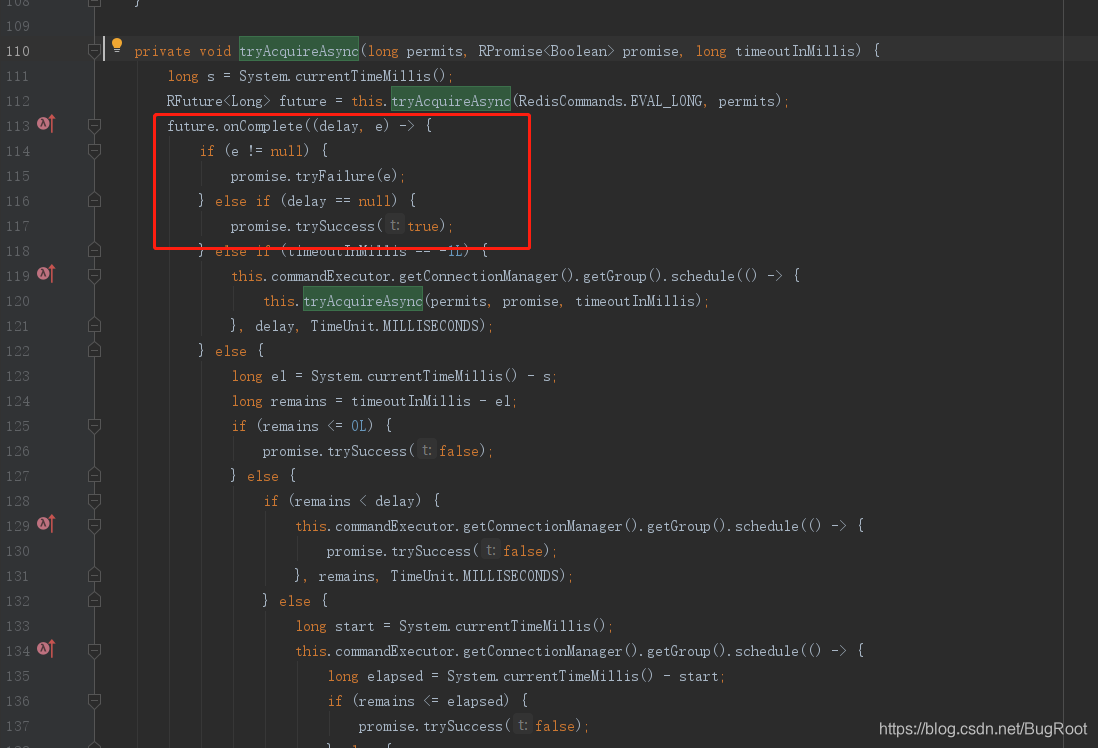Click the lambda gutter marker on line 129
Viewport: 1098px width, 748px height.
coord(46,524)
